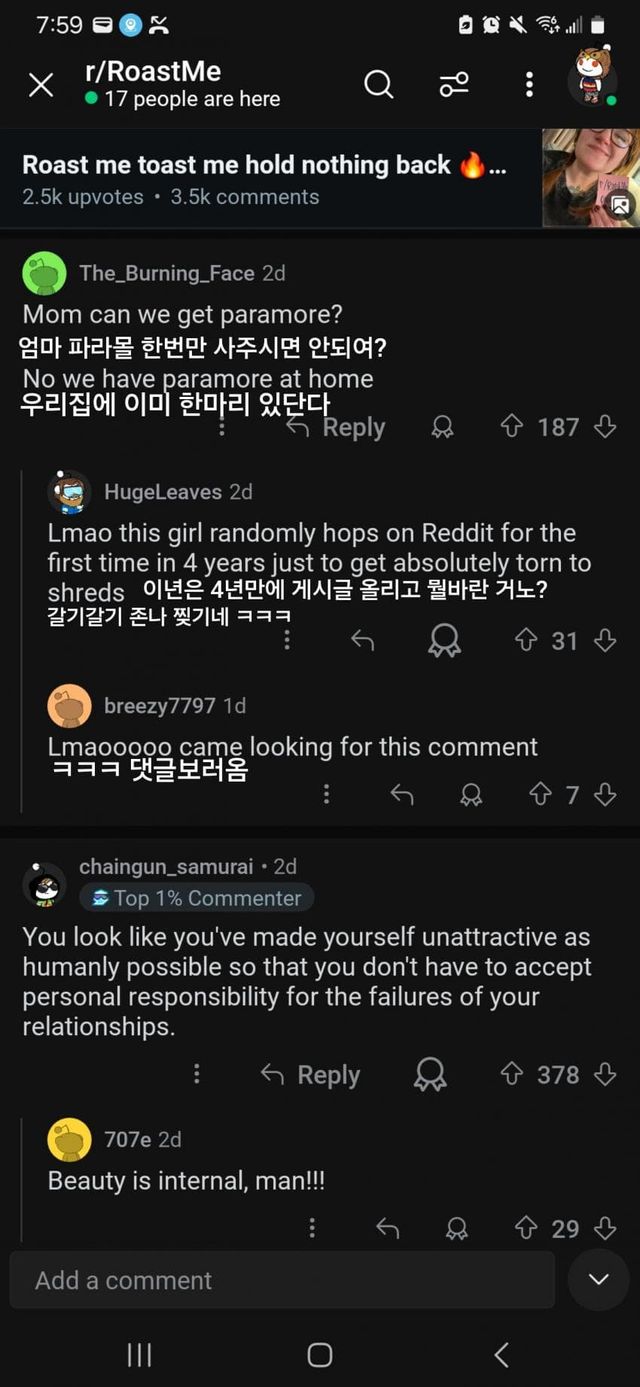This screenshot has height=1387, width=640.
Task: Reply arrow on HugeLeaves' comment
Action: coord(362,640)
